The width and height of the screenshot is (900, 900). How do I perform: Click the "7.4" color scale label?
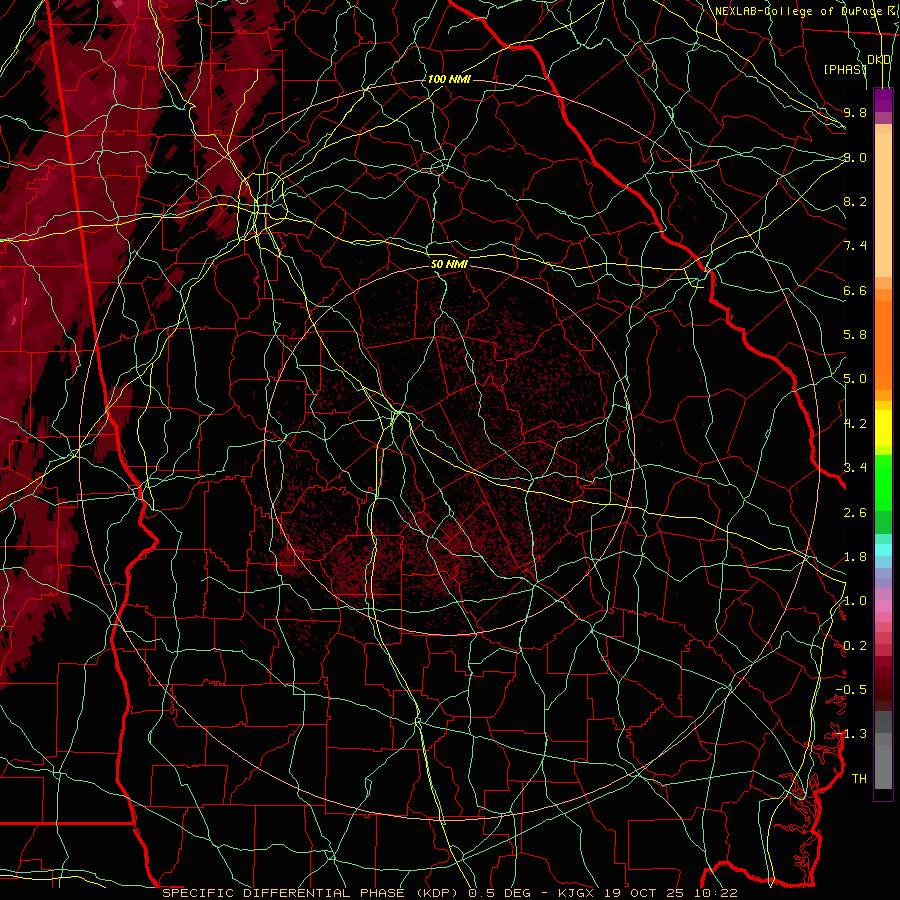pos(855,246)
